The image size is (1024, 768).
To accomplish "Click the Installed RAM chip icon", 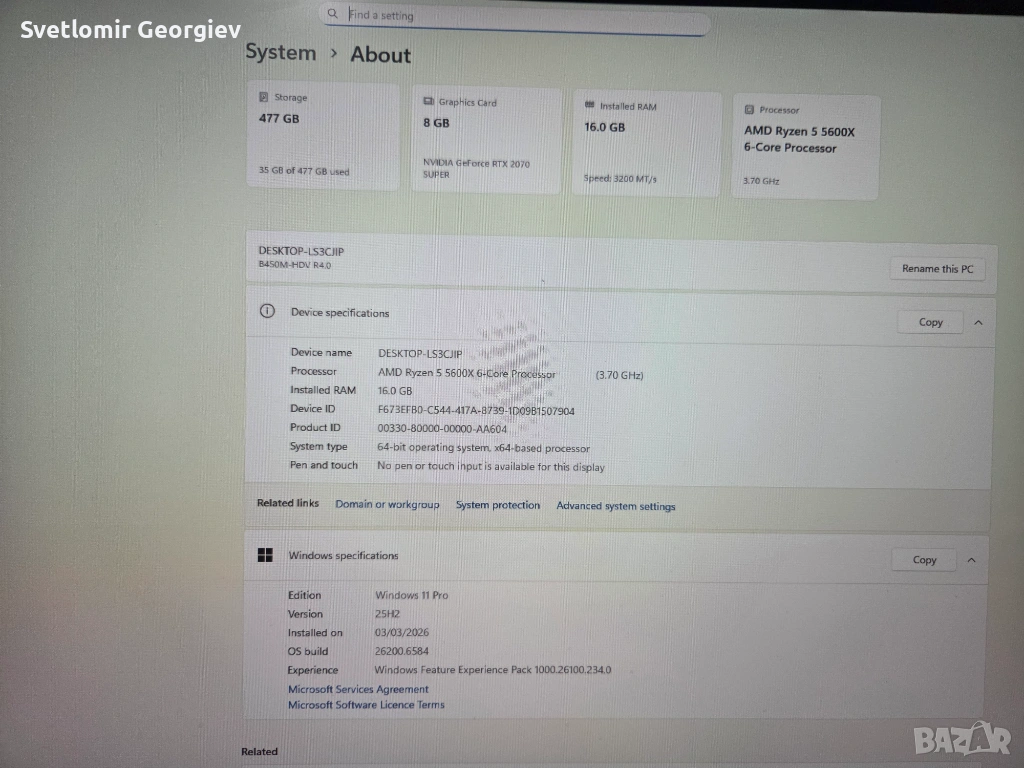I will pyautogui.click(x=590, y=104).
